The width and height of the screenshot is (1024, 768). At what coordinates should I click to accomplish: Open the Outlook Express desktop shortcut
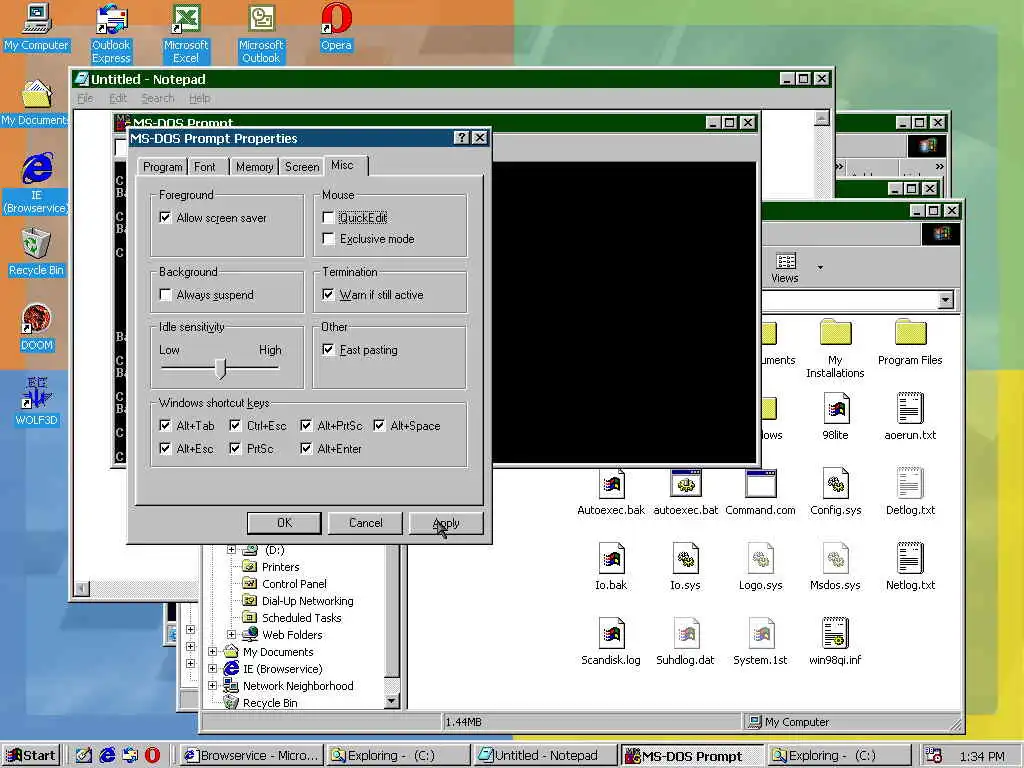pyautogui.click(x=111, y=34)
